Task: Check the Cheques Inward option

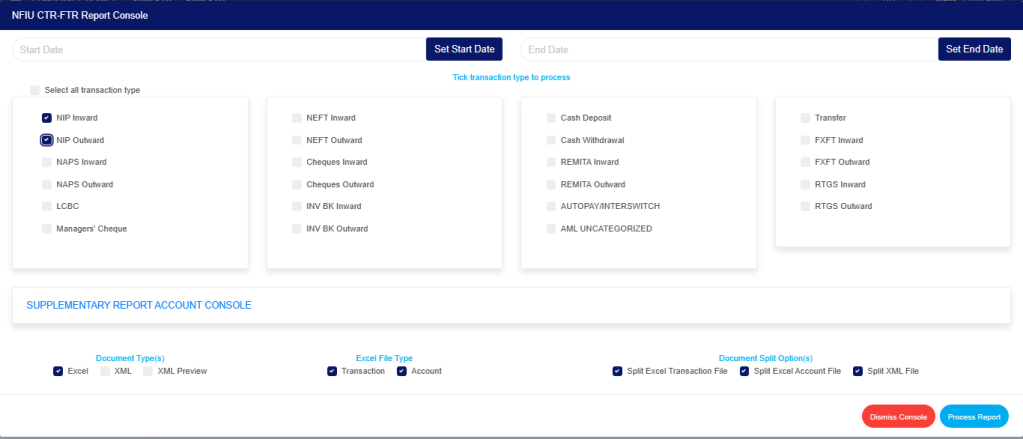Action: 297,162
